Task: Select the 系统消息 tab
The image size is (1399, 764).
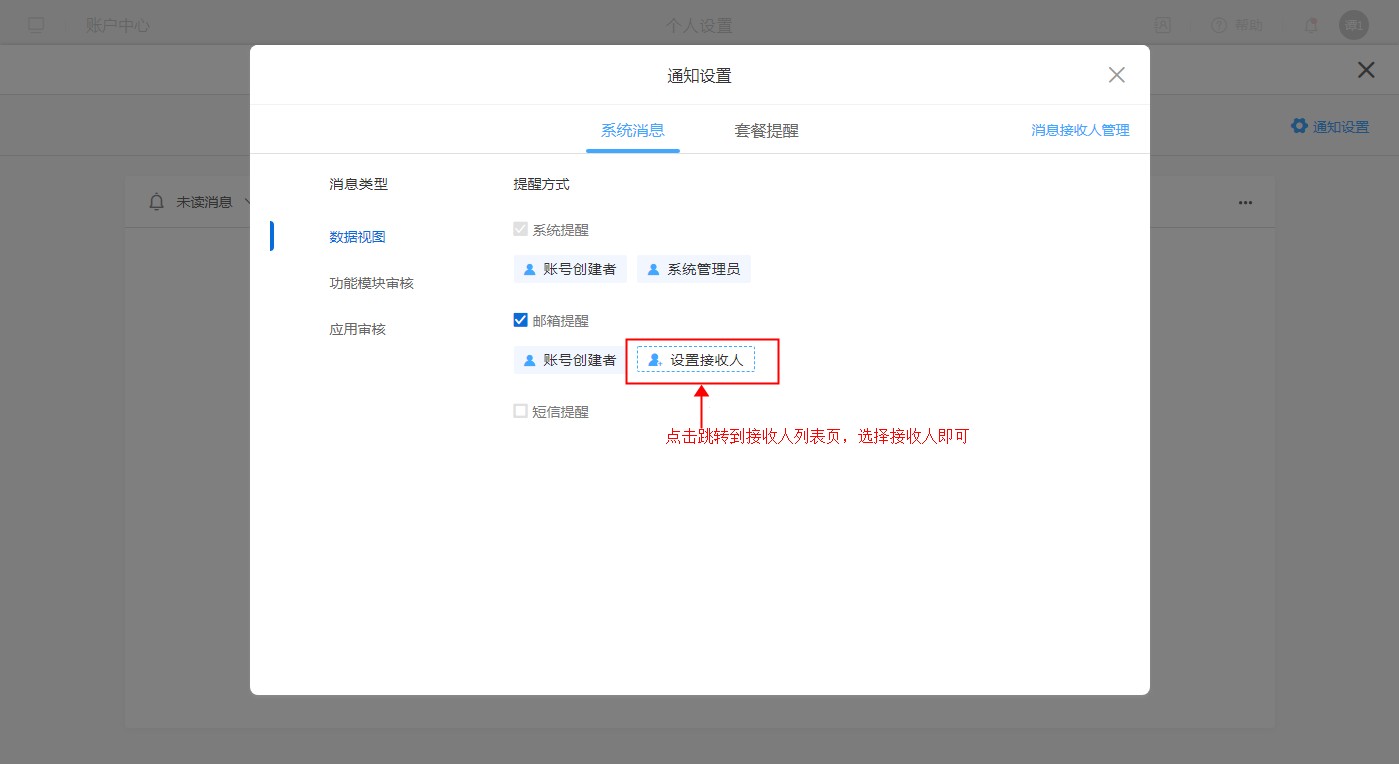Action: coord(632,131)
